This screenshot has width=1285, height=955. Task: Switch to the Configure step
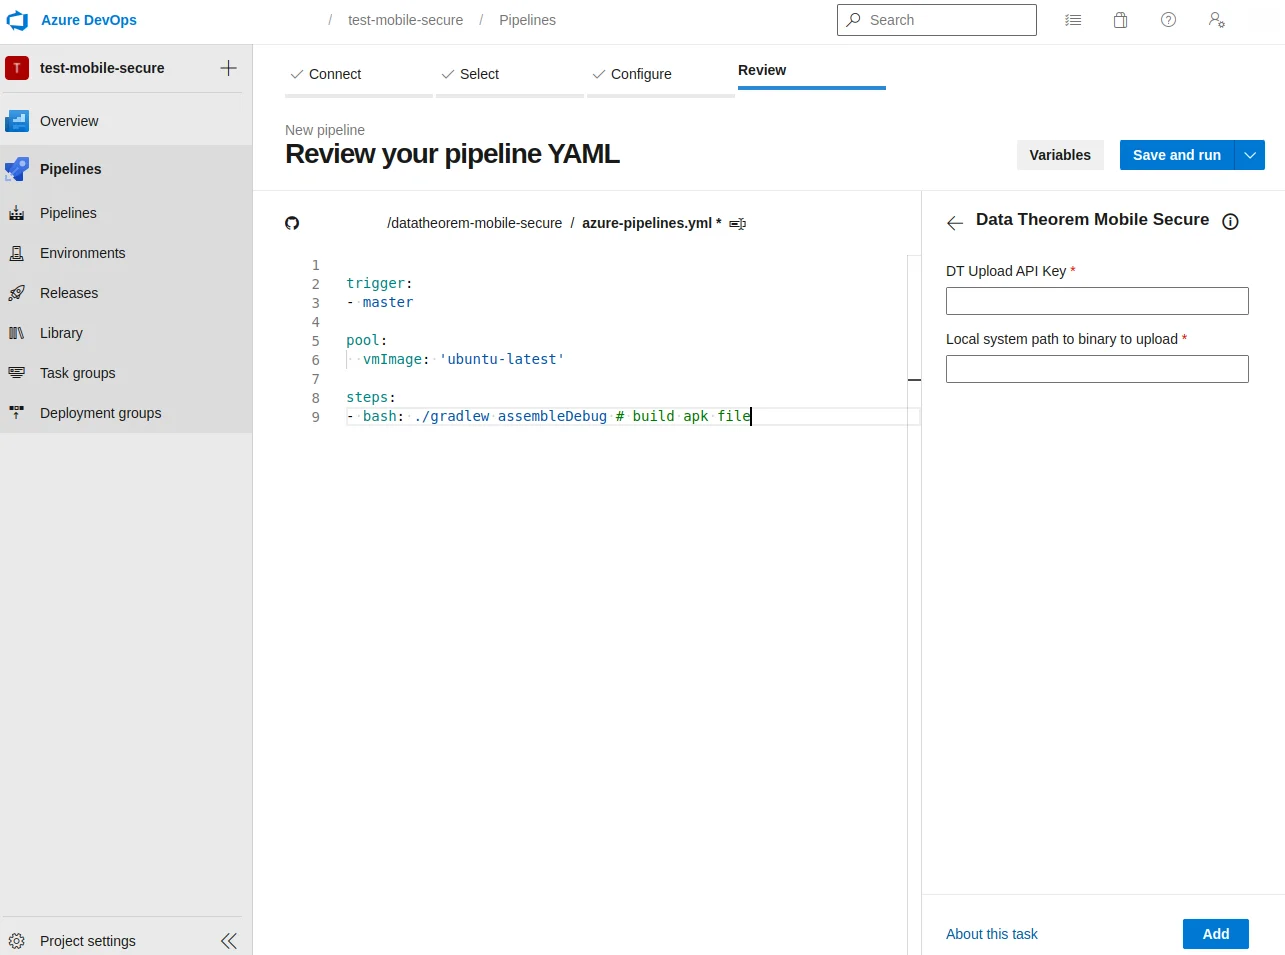pos(641,73)
